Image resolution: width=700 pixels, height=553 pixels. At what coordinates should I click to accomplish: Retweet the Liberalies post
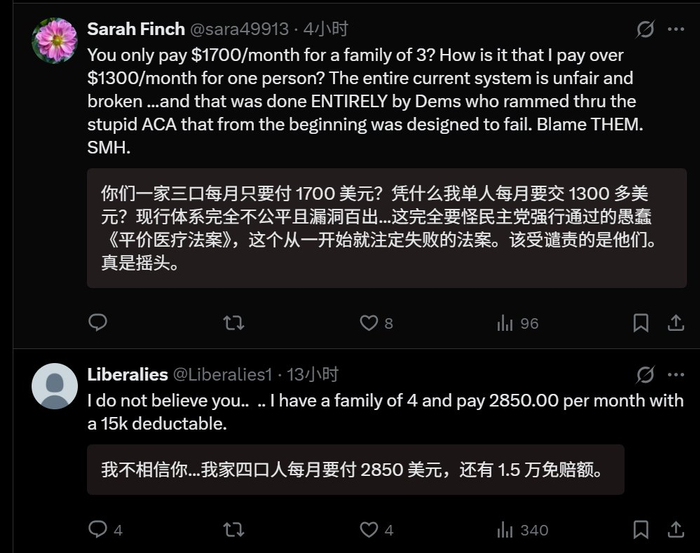pos(233,530)
